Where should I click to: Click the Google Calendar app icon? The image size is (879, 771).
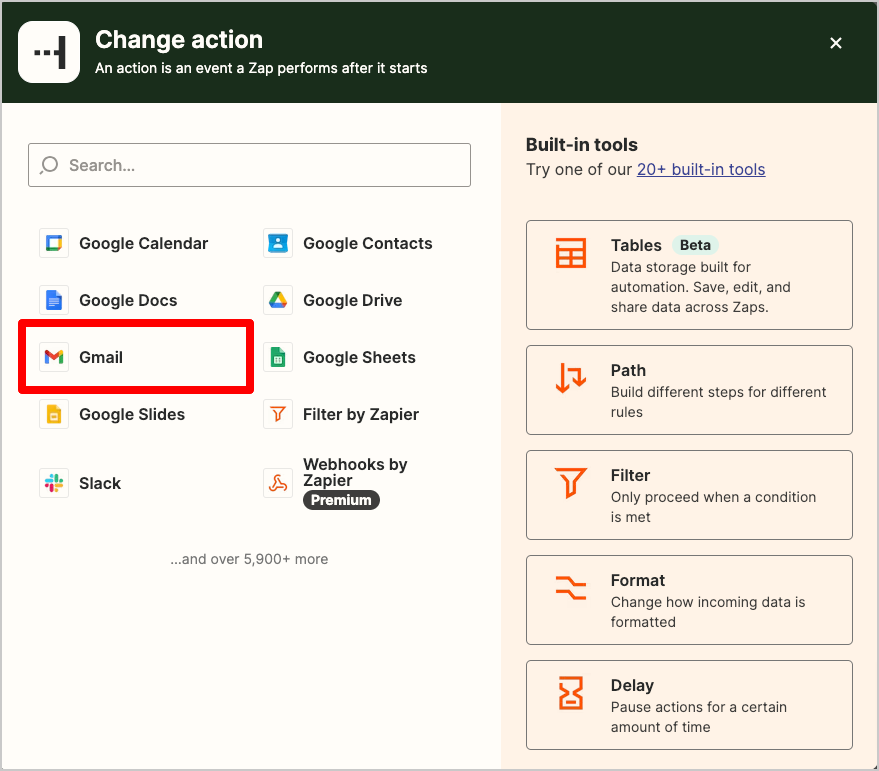pos(54,243)
